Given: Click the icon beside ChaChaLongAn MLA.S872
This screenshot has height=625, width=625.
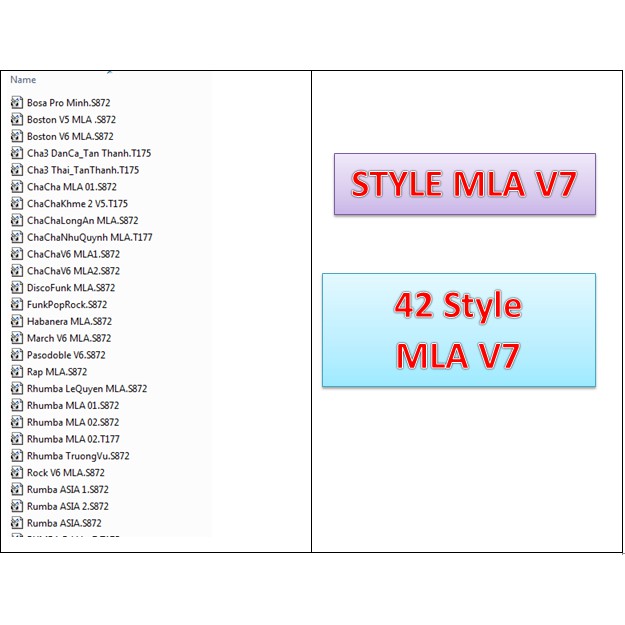Looking at the screenshot, I should 17,220.
